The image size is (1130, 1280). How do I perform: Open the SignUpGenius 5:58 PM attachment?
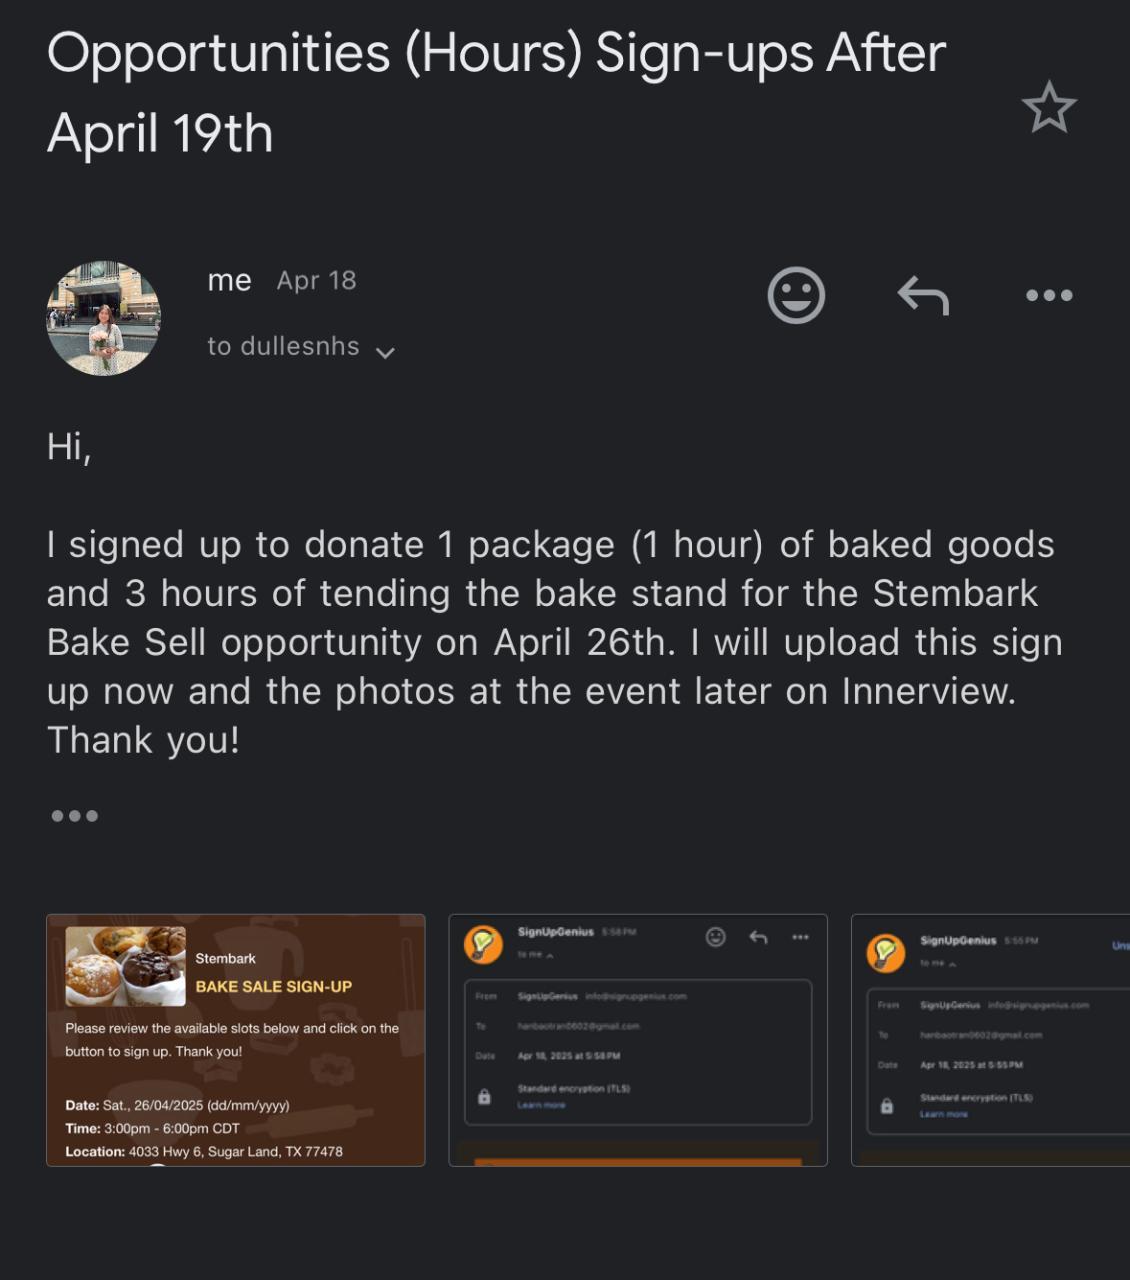click(x=638, y=1040)
